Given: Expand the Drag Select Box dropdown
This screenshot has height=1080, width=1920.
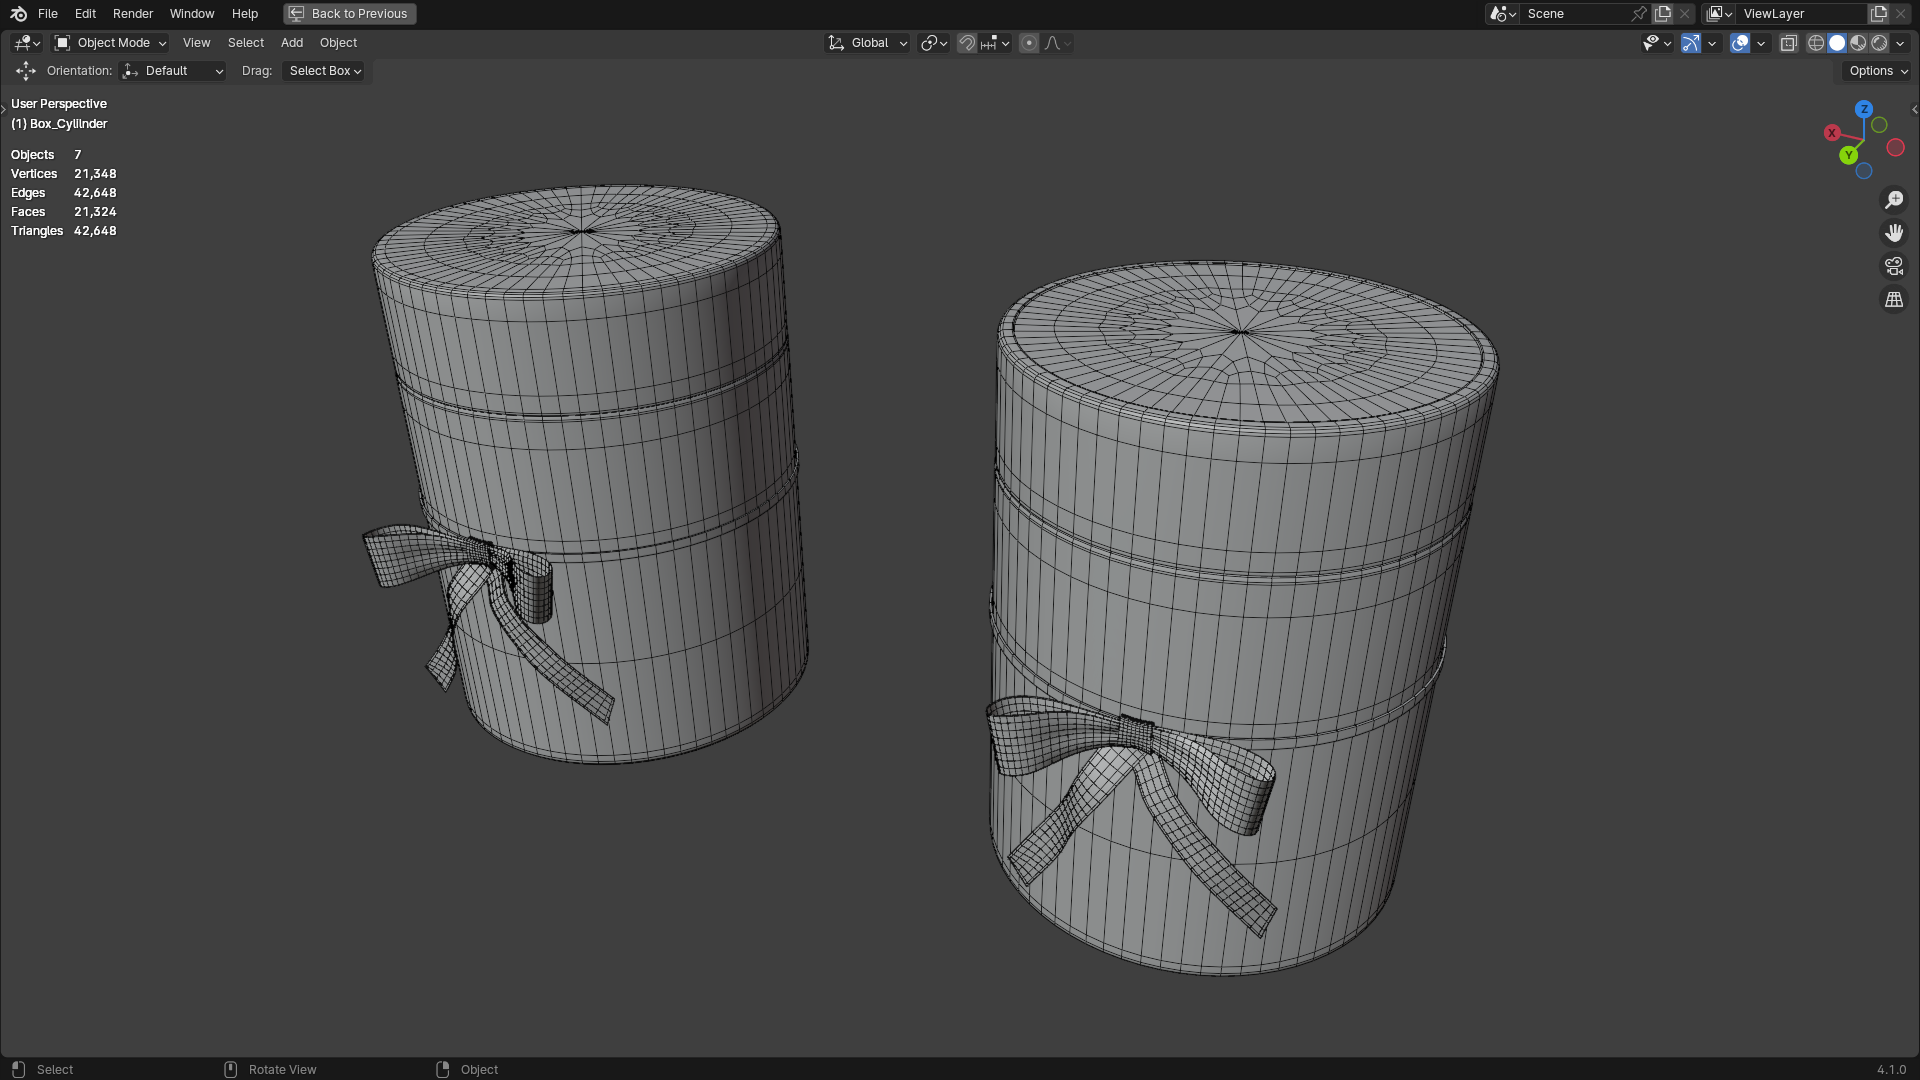Looking at the screenshot, I should [x=325, y=71].
